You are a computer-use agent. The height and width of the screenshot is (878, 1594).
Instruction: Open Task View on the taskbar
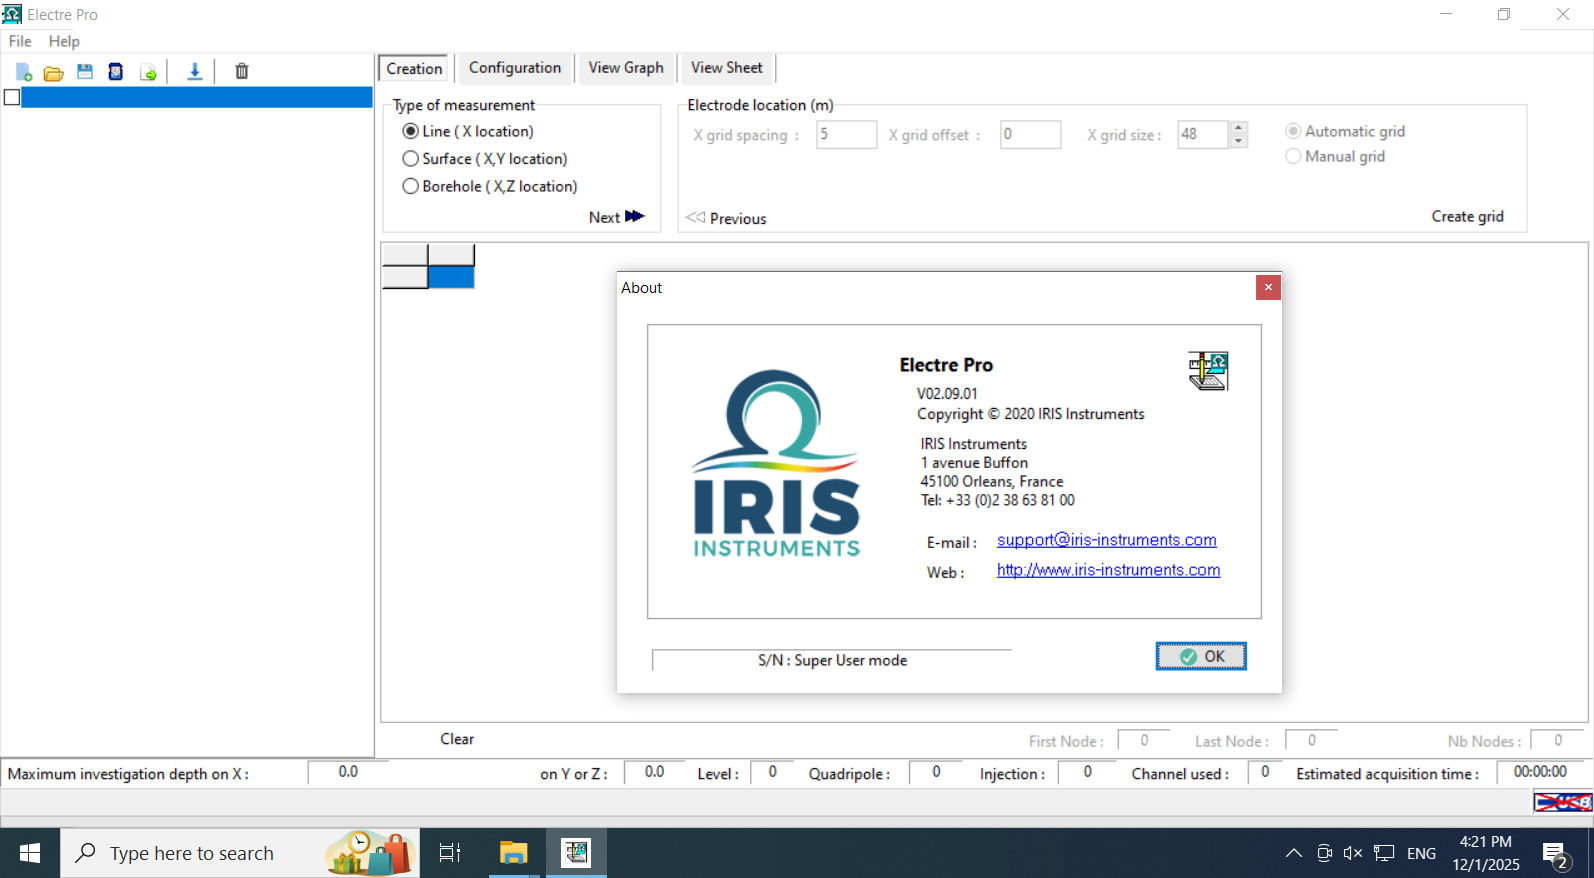pos(450,853)
